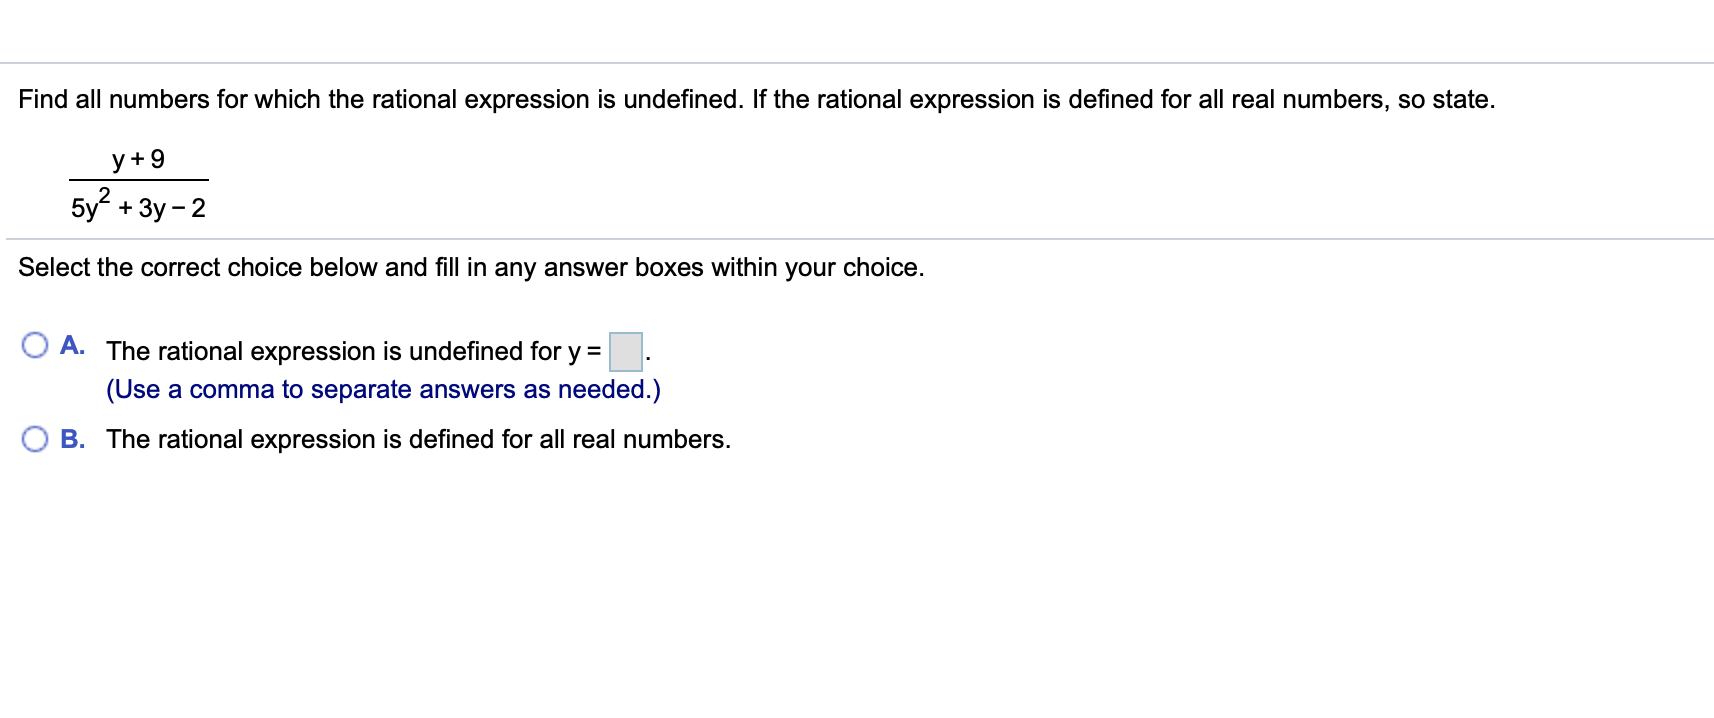Click the answer entry box after y =

coord(625,352)
